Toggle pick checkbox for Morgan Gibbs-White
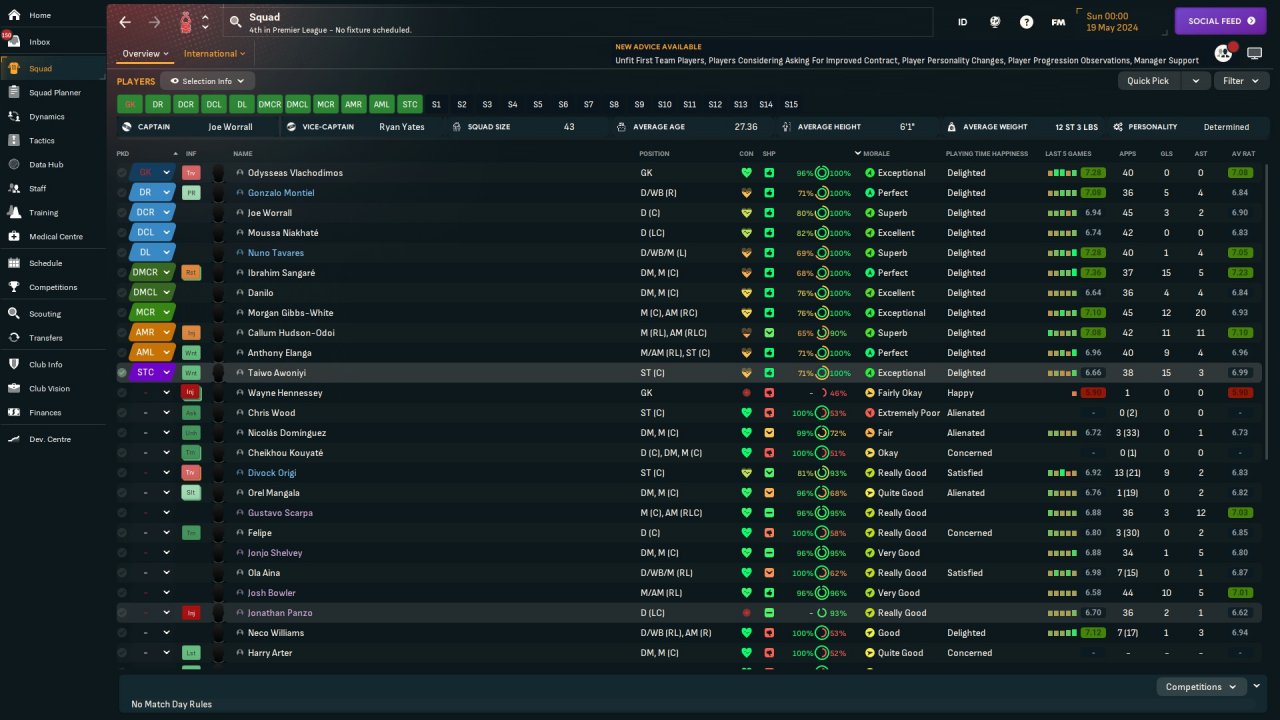1280x720 pixels. [x=122, y=313]
